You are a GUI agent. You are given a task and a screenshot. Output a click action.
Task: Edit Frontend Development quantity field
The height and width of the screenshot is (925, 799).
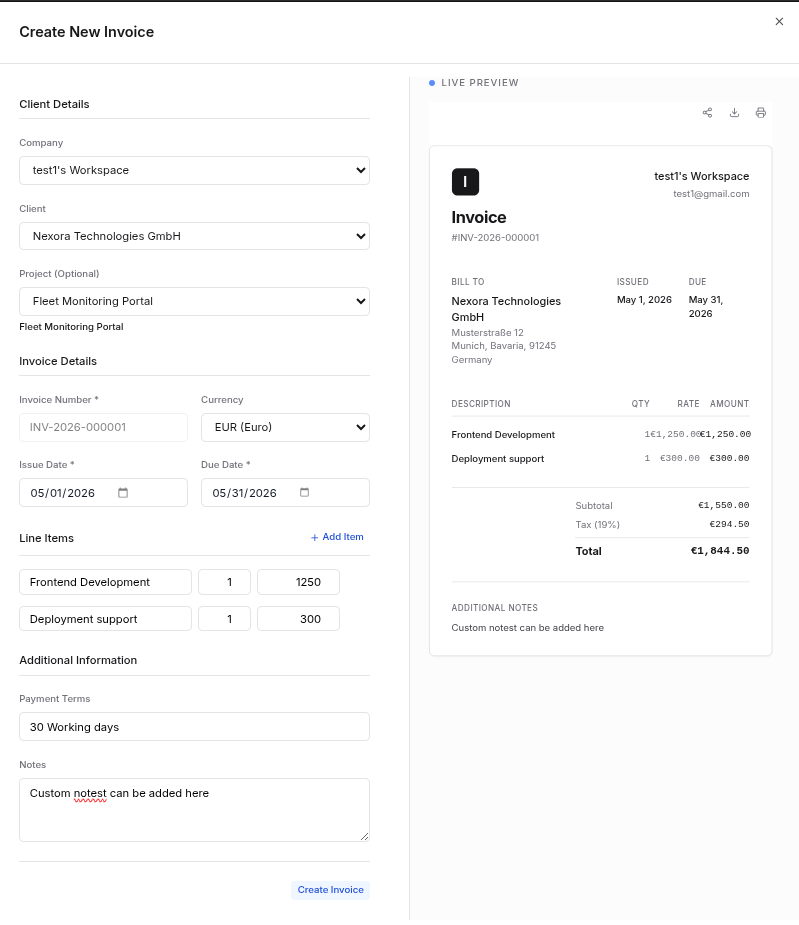[224, 582]
